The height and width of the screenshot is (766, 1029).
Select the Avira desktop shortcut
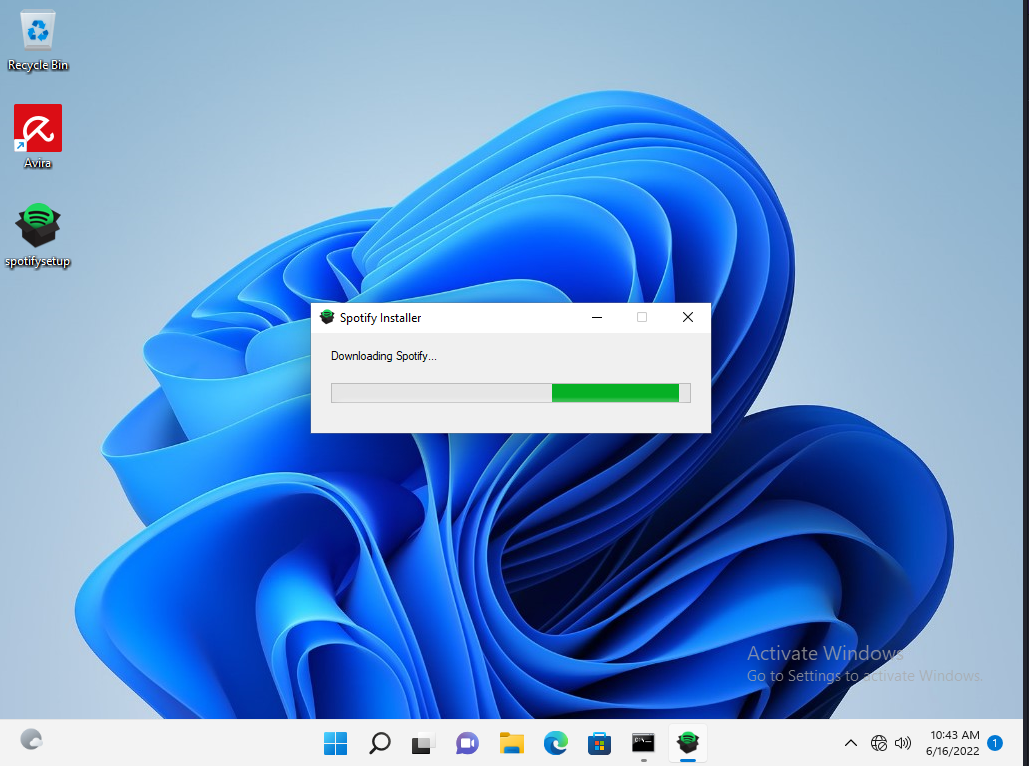(38, 129)
